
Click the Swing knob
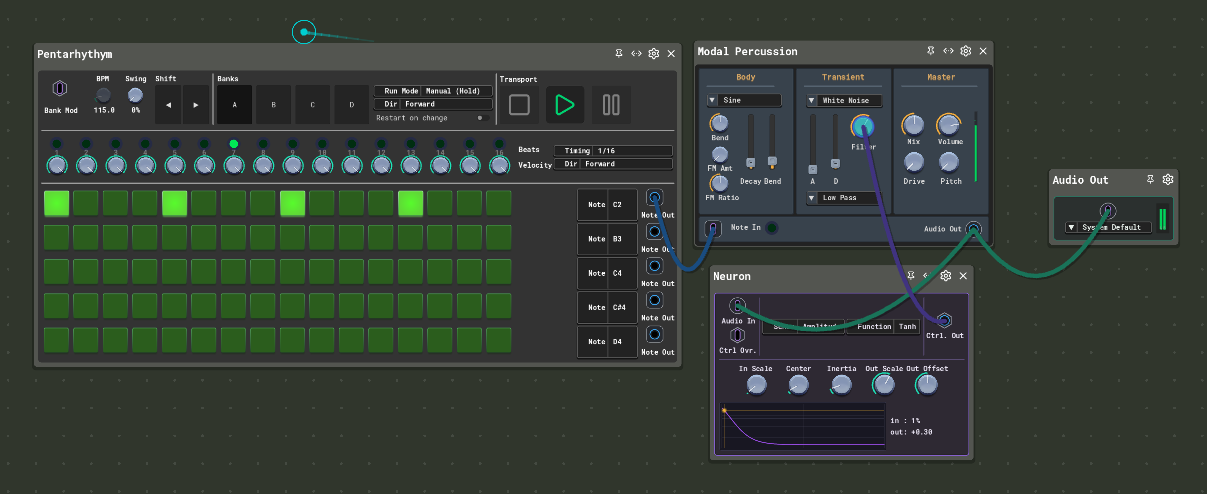point(135,95)
